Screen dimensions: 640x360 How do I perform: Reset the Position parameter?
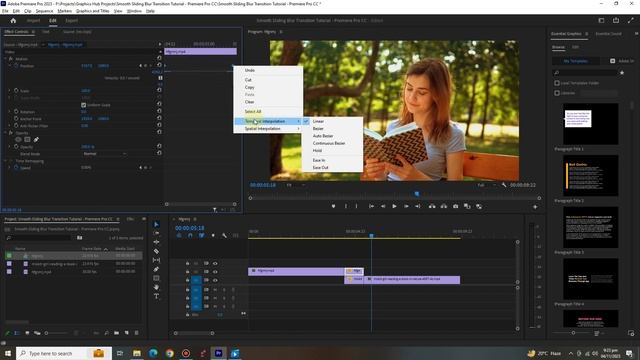point(159,65)
